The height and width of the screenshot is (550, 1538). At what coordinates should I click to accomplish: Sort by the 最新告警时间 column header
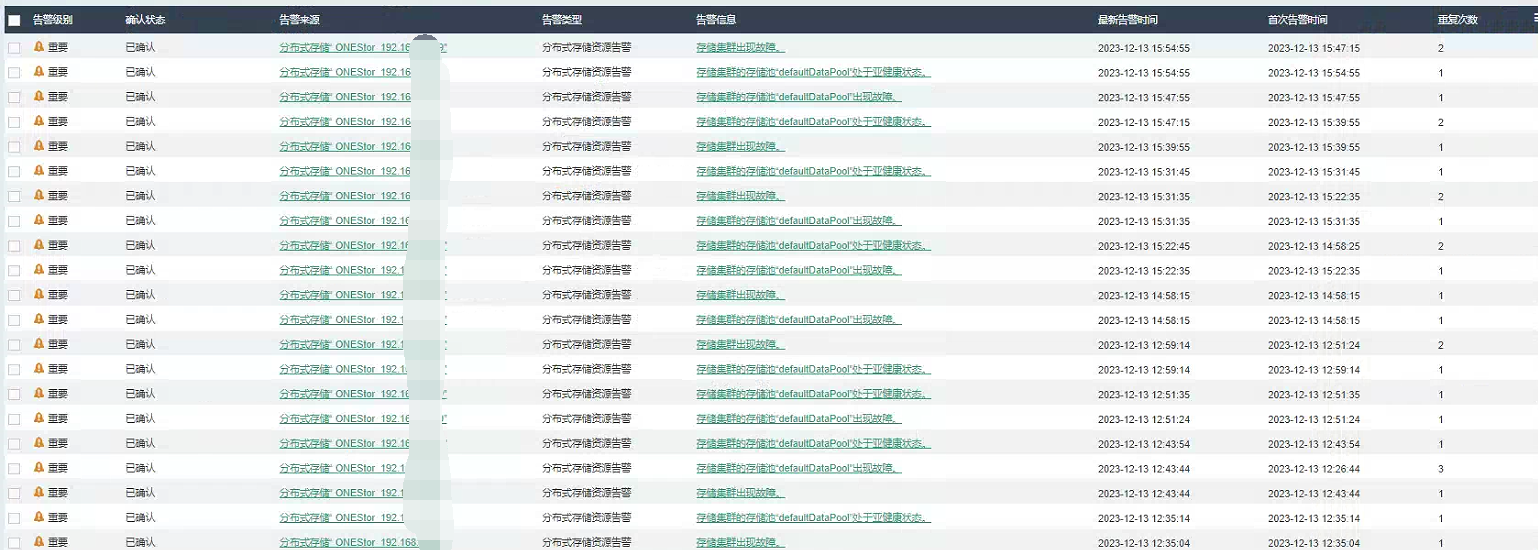click(1128, 19)
